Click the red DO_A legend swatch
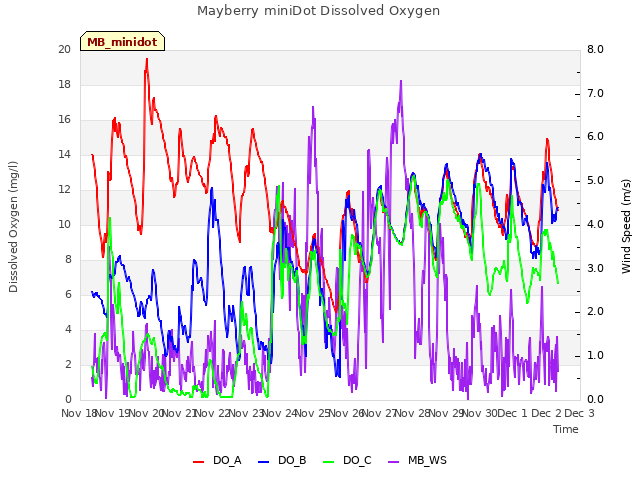Viewport: 640px width, 480px height. [x=198, y=461]
